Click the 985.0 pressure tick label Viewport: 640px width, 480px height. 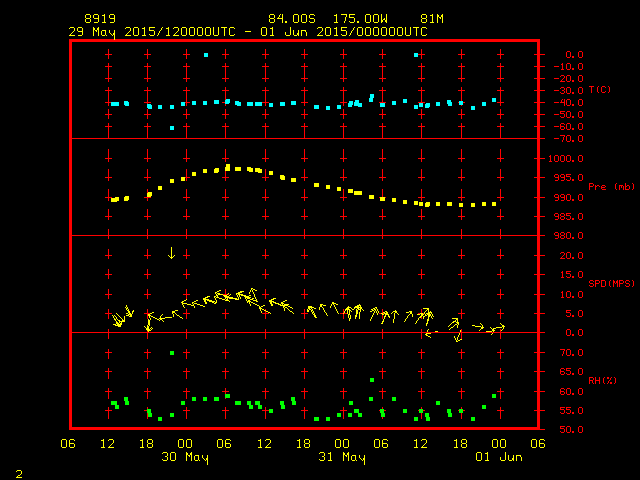point(569,217)
